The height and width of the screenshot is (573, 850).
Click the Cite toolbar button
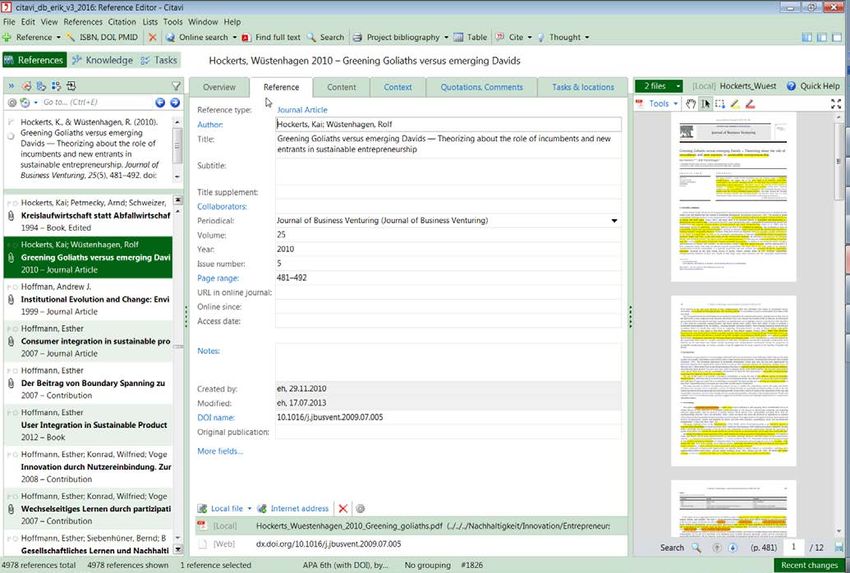(x=510, y=37)
